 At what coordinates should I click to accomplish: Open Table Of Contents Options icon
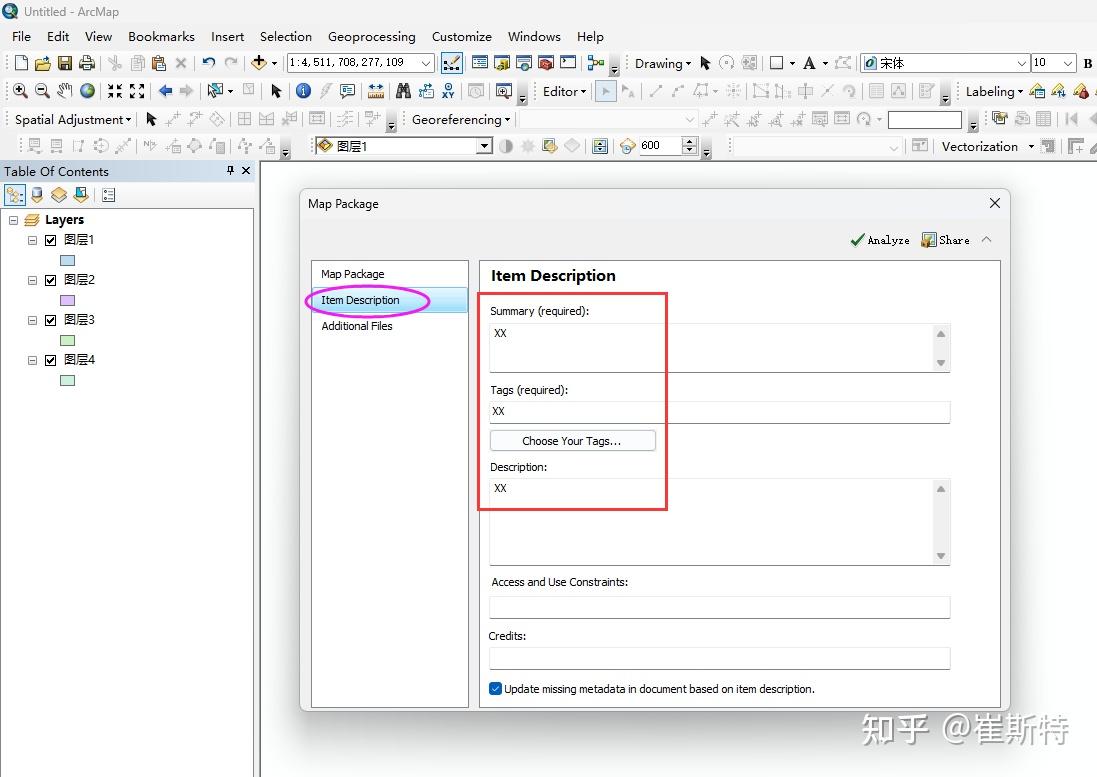108,194
